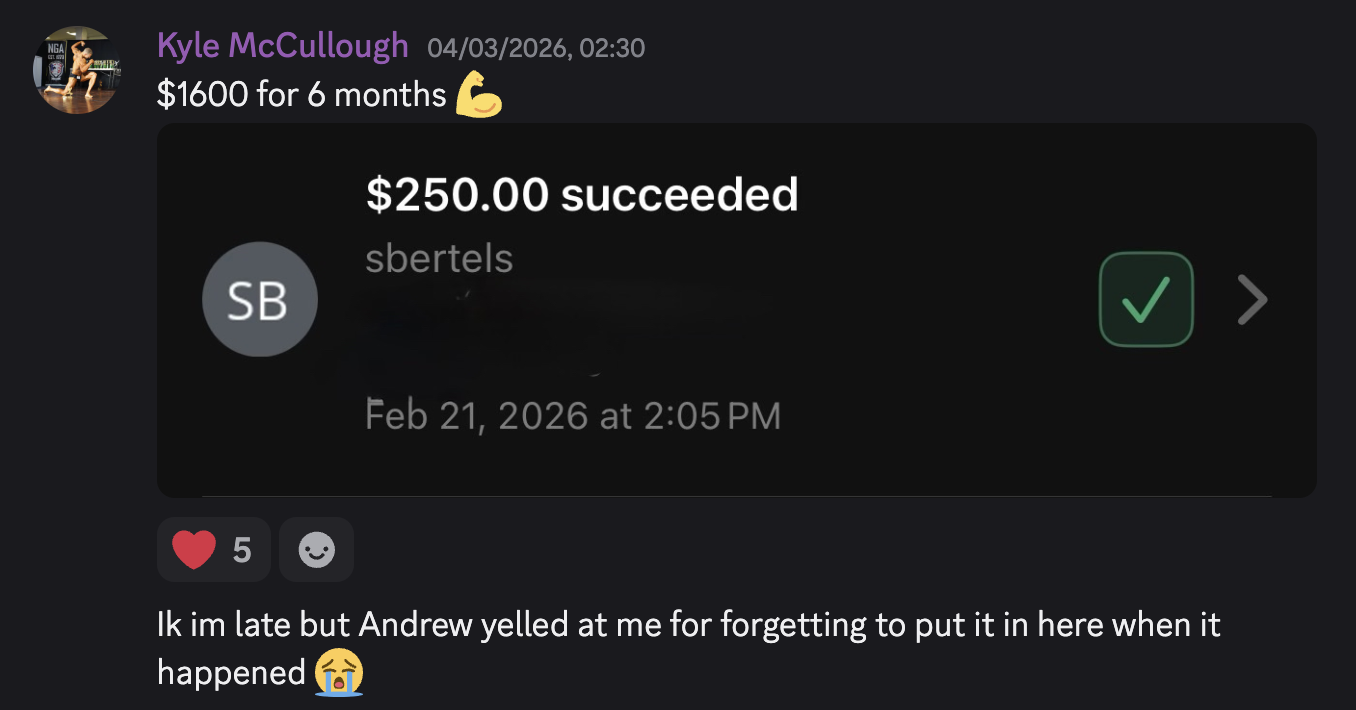Click the reaction count number 5
1356x710 pixels.
click(x=242, y=549)
